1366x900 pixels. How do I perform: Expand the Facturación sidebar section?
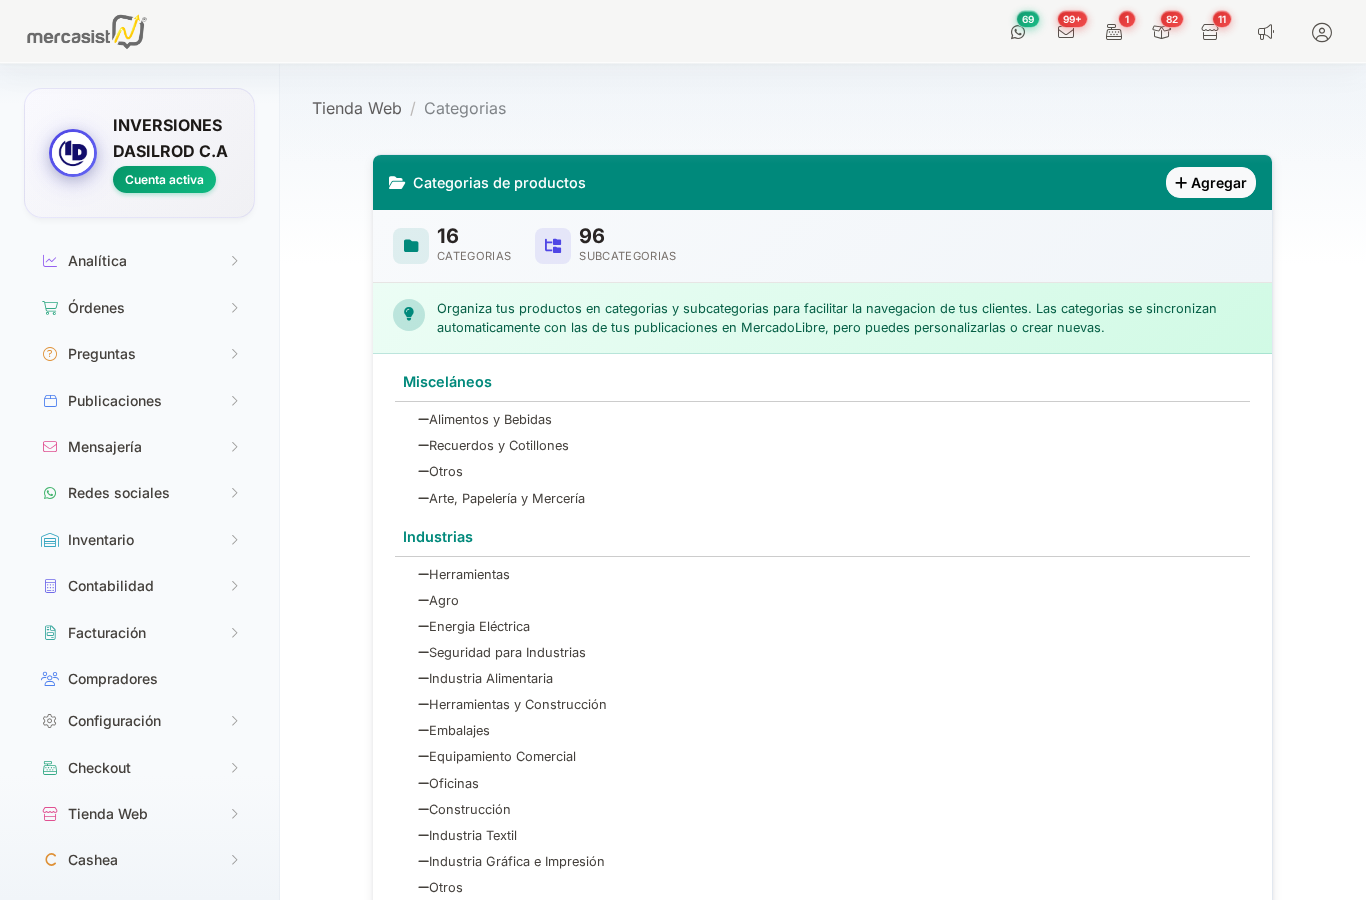pos(139,633)
